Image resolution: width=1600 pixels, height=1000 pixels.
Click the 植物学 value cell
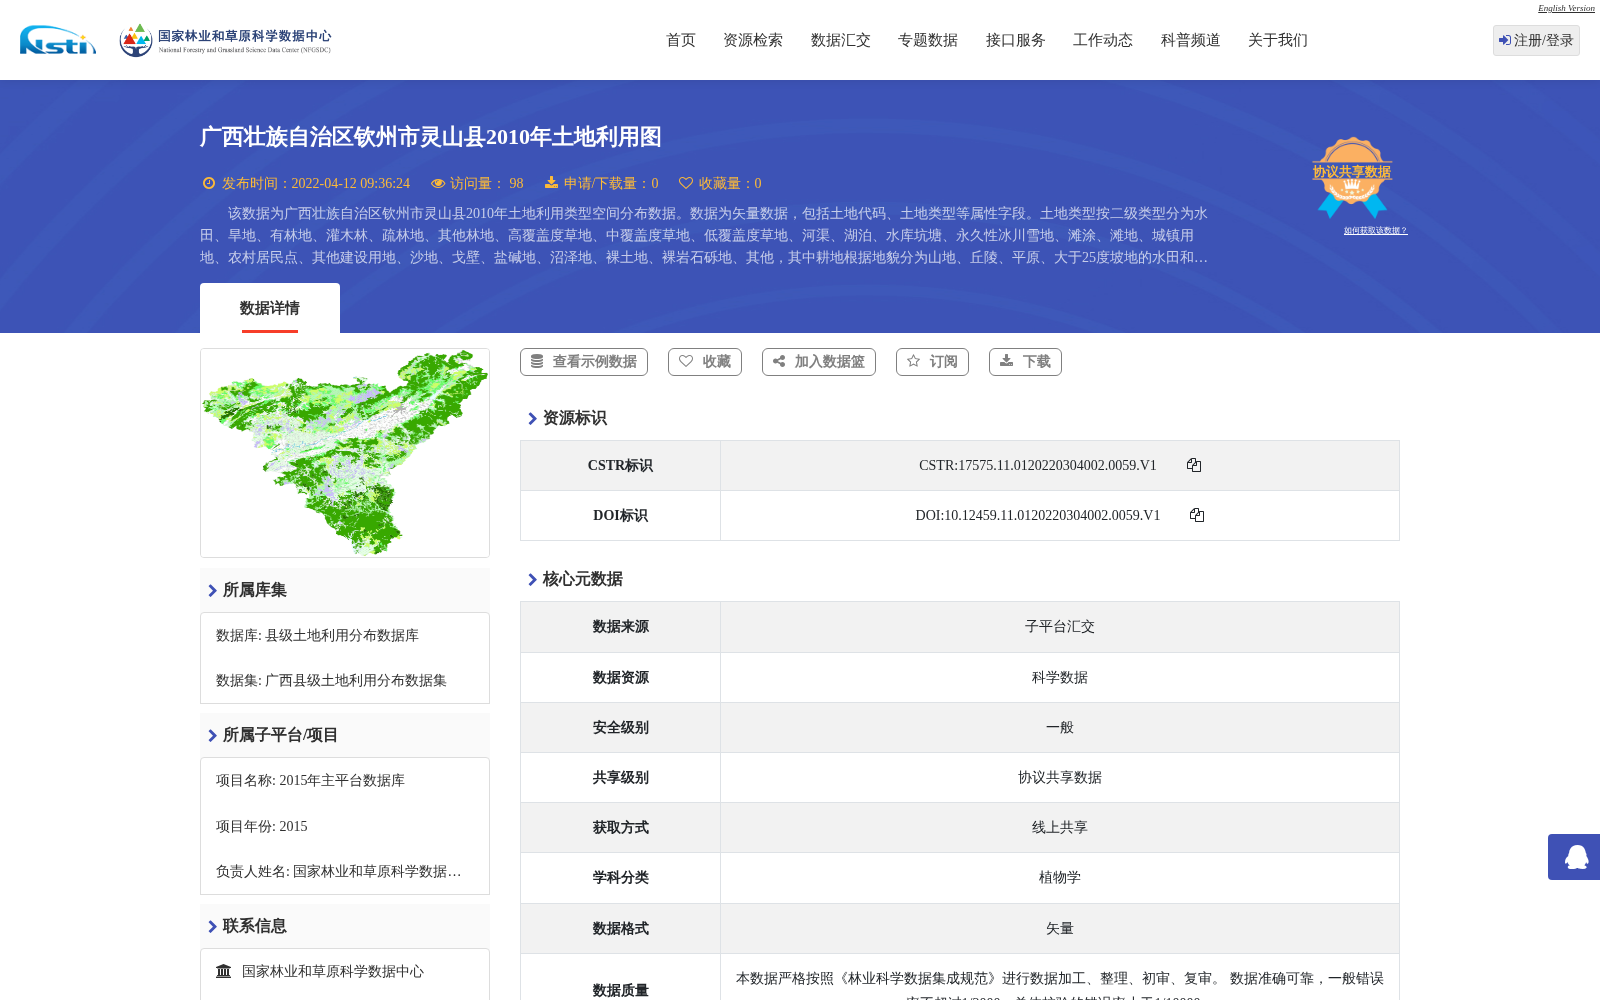(1059, 878)
